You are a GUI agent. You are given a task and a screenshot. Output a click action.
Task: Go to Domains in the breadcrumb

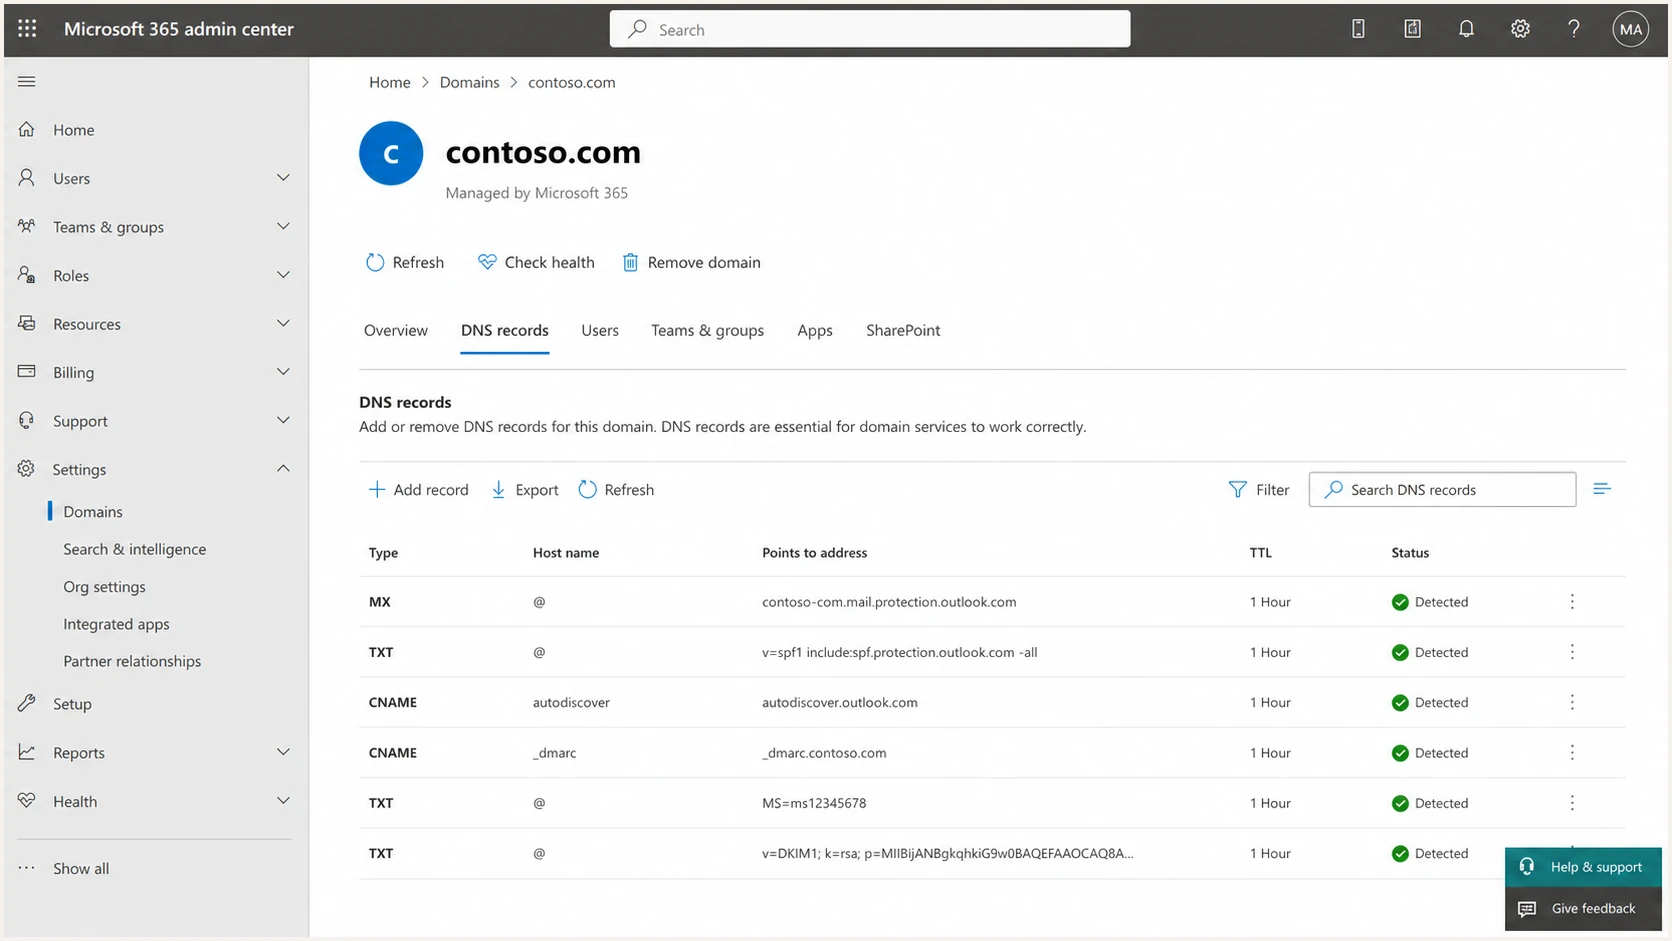[x=469, y=82]
